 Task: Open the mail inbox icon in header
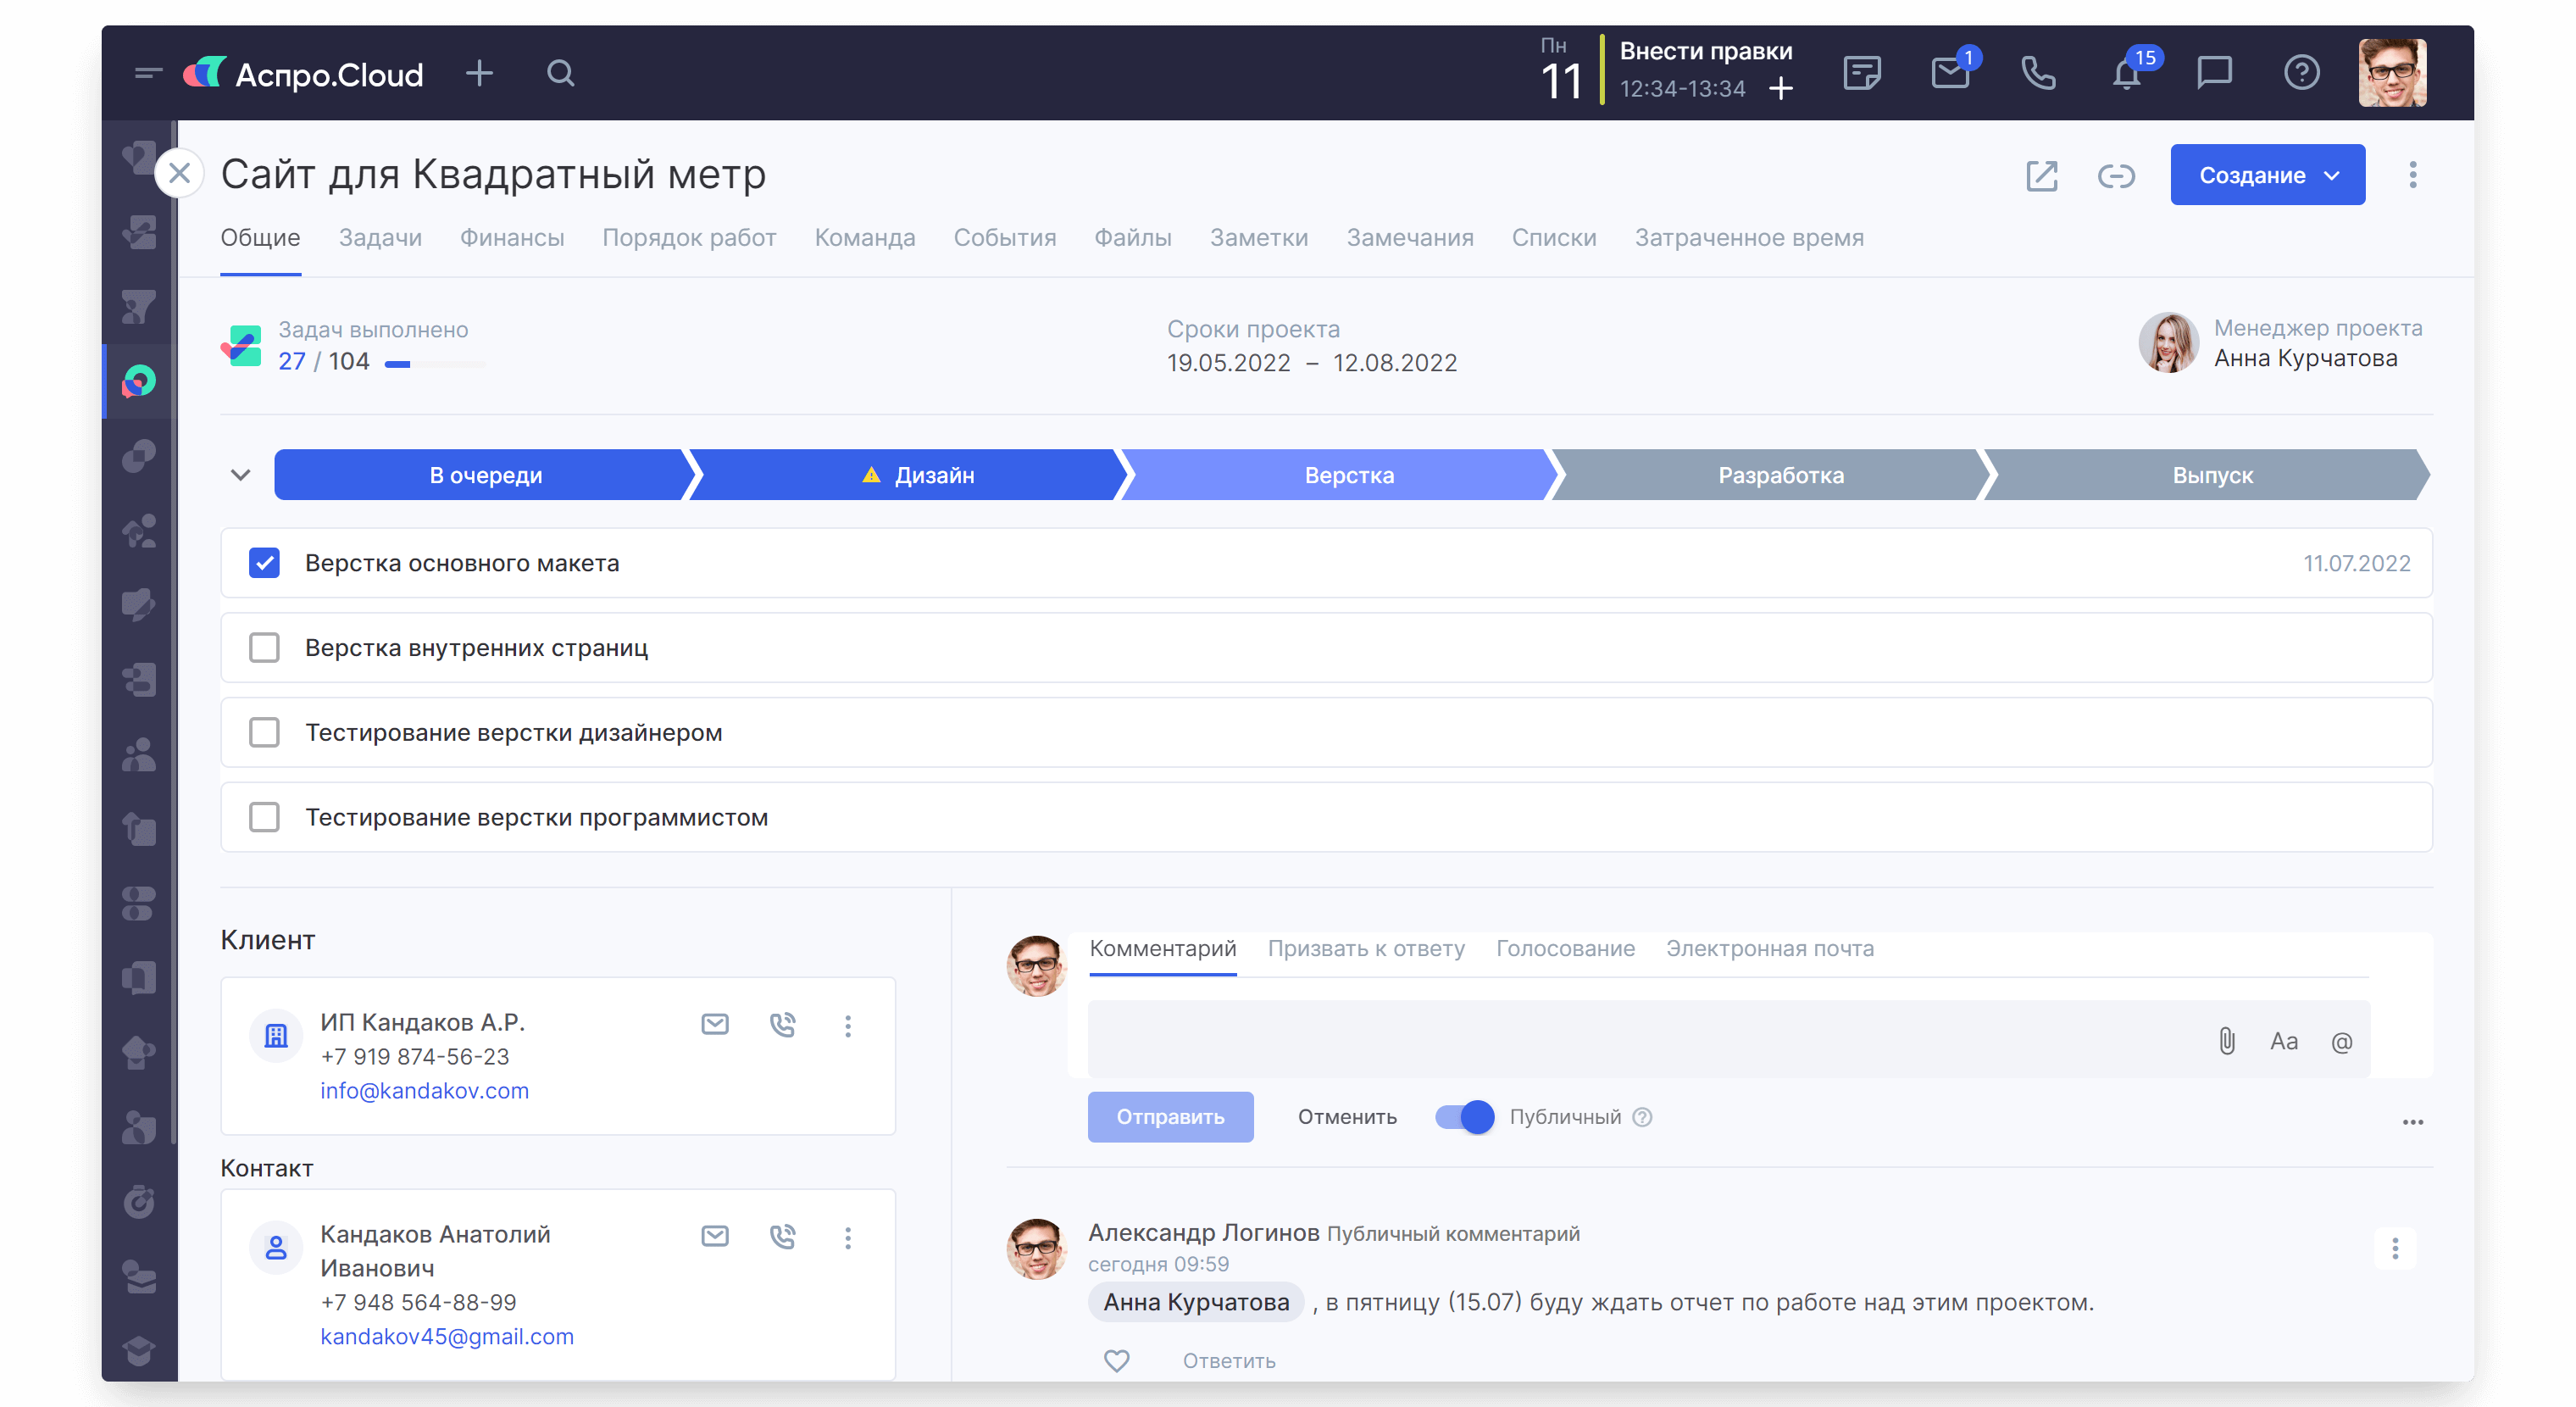pos(1950,74)
